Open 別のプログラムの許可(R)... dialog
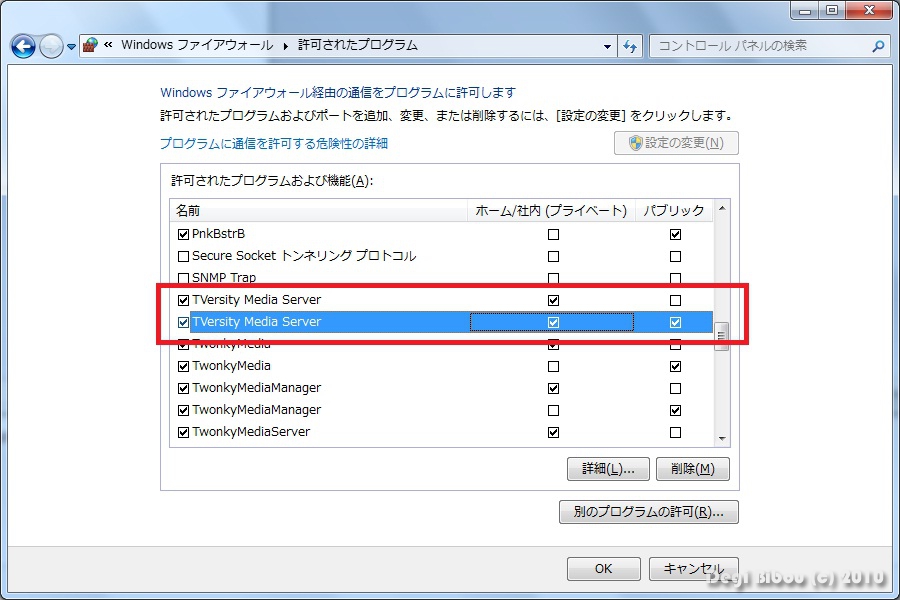 coord(649,512)
